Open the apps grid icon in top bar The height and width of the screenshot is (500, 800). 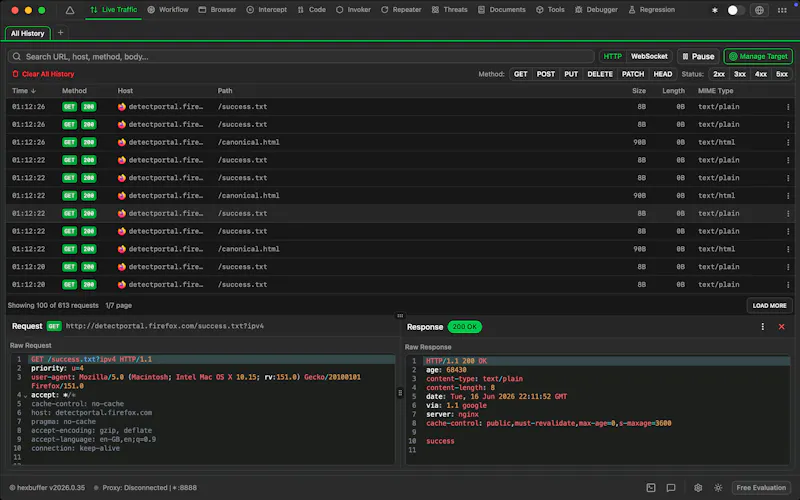click(x=782, y=10)
